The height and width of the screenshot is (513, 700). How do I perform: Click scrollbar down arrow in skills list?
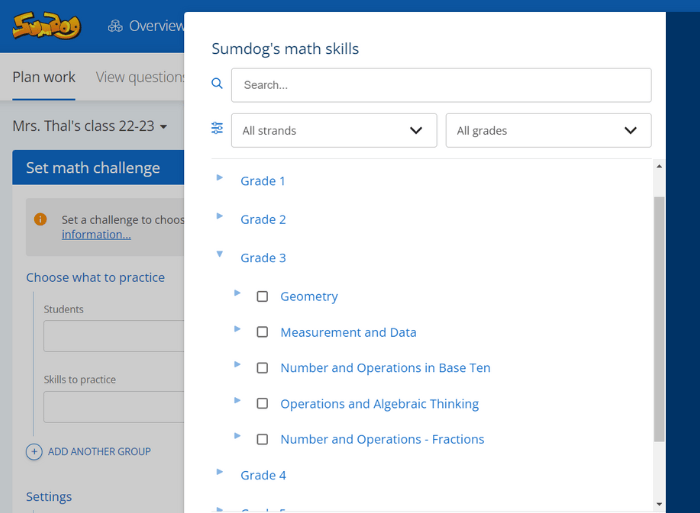(x=659, y=504)
